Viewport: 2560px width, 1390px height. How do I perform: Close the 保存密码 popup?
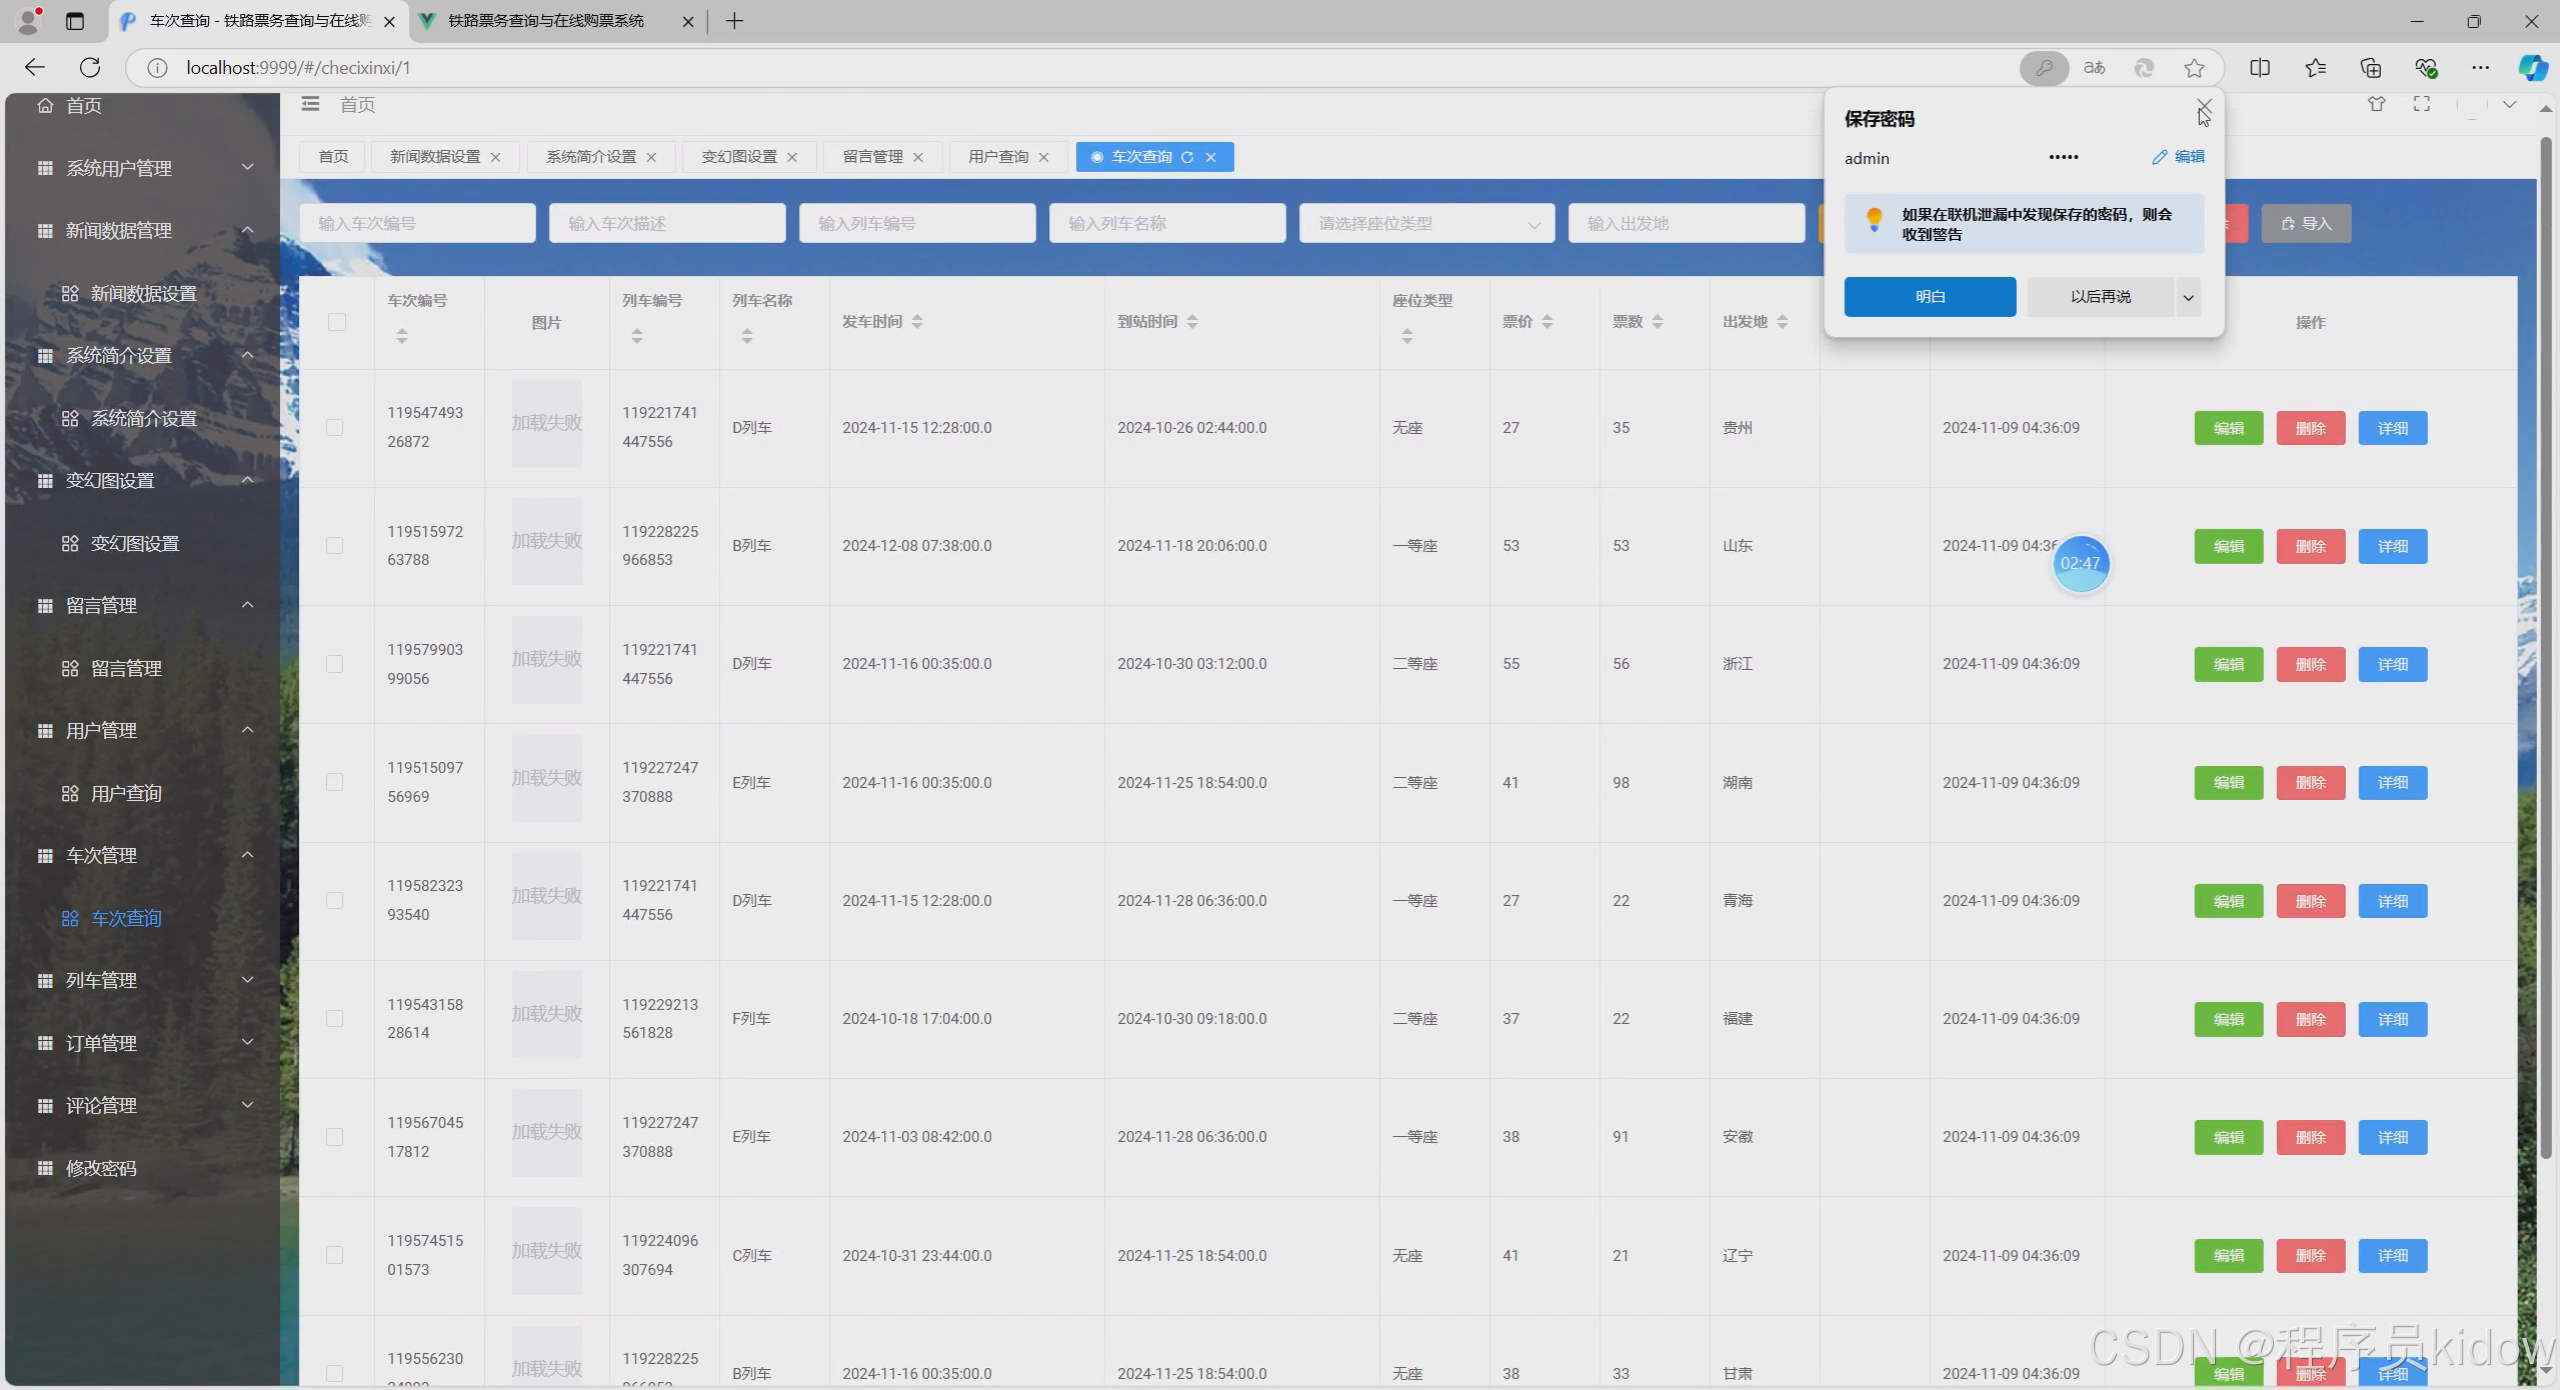pyautogui.click(x=2204, y=105)
